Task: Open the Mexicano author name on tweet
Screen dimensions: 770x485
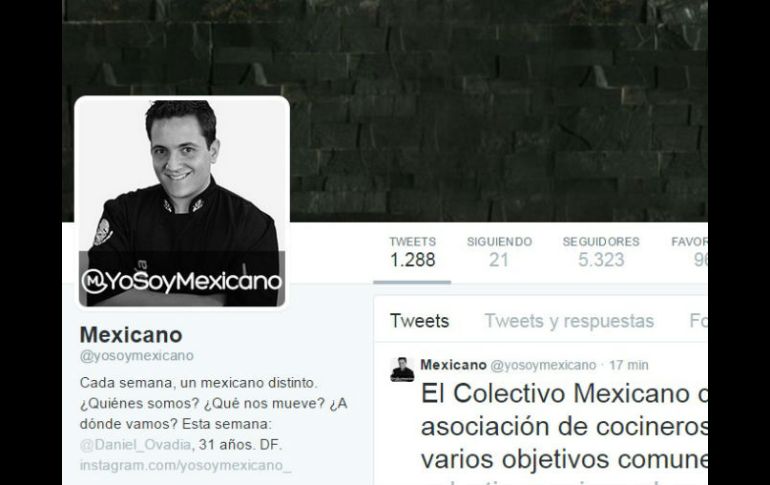Action: pyautogui.click(x=453, y=365)
